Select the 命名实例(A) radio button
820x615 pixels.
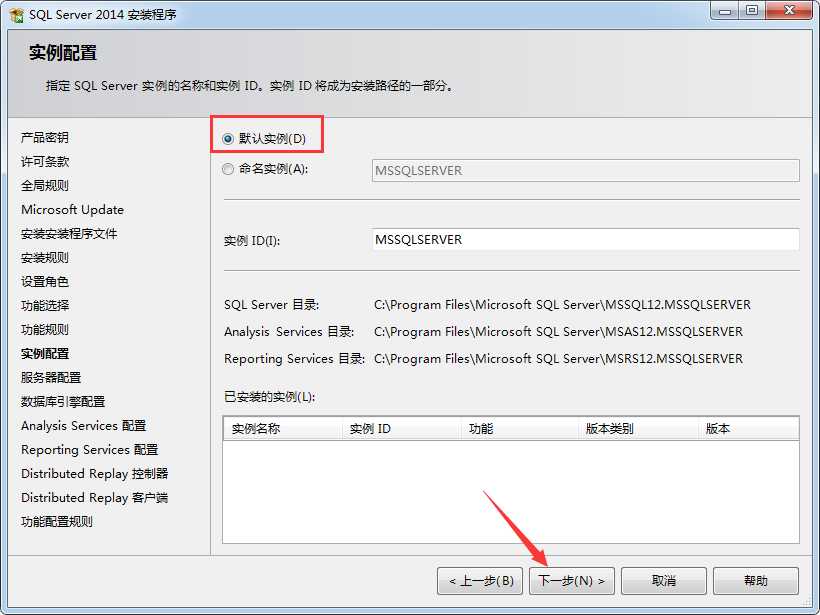pyautogui.click(x=227, y=169)
